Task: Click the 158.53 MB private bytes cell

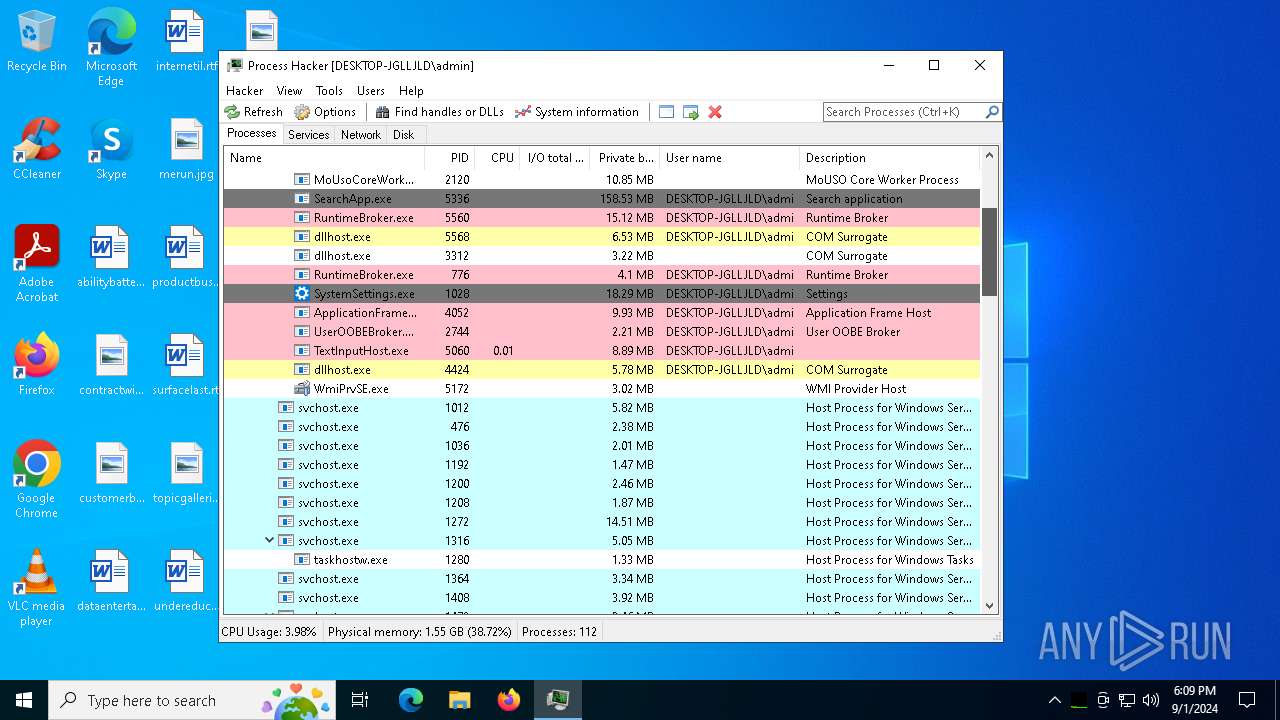Action: click(x=626, y=199)
